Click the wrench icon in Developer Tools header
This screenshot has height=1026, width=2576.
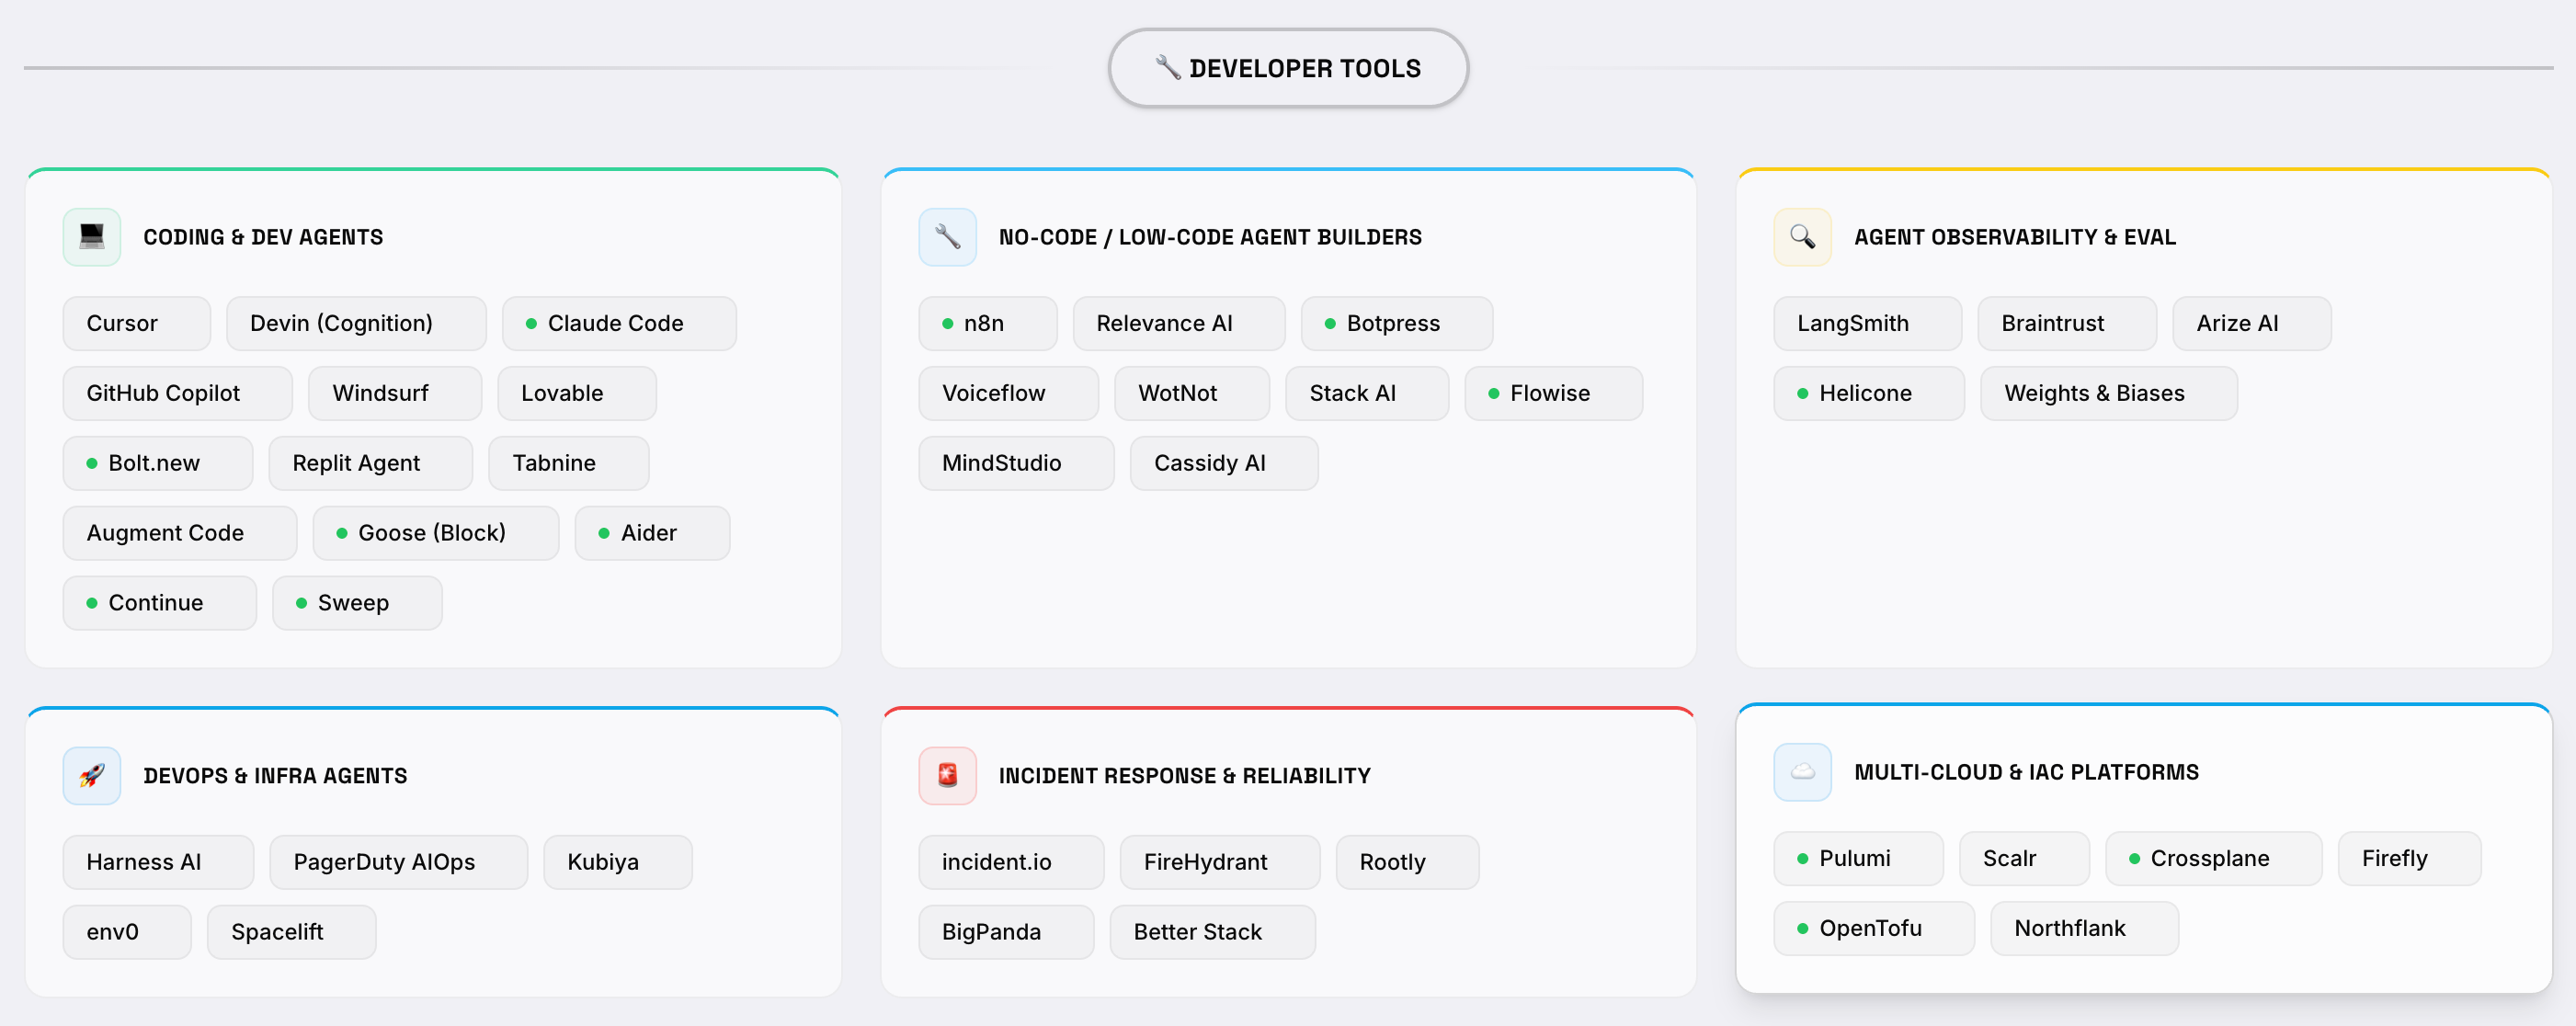tap(1167, 67)
